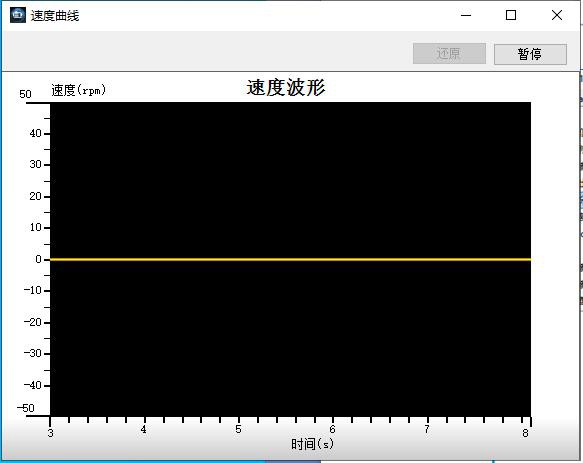Click the 速度(rpm) axis label

(x=78, y=90)
